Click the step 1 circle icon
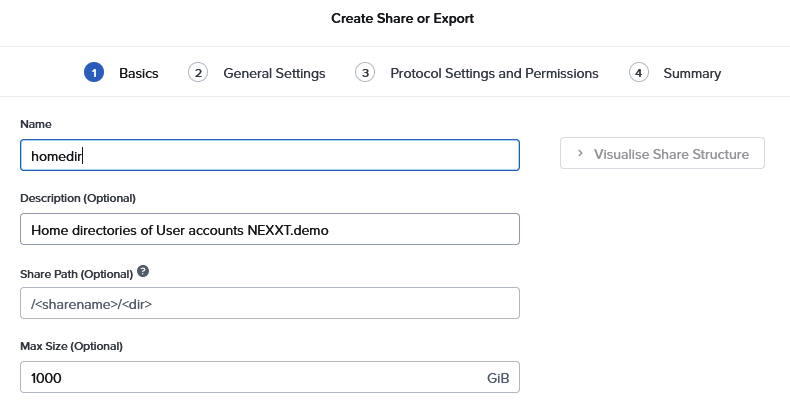This screenshot has width=790, height=413. click(94, 73)
